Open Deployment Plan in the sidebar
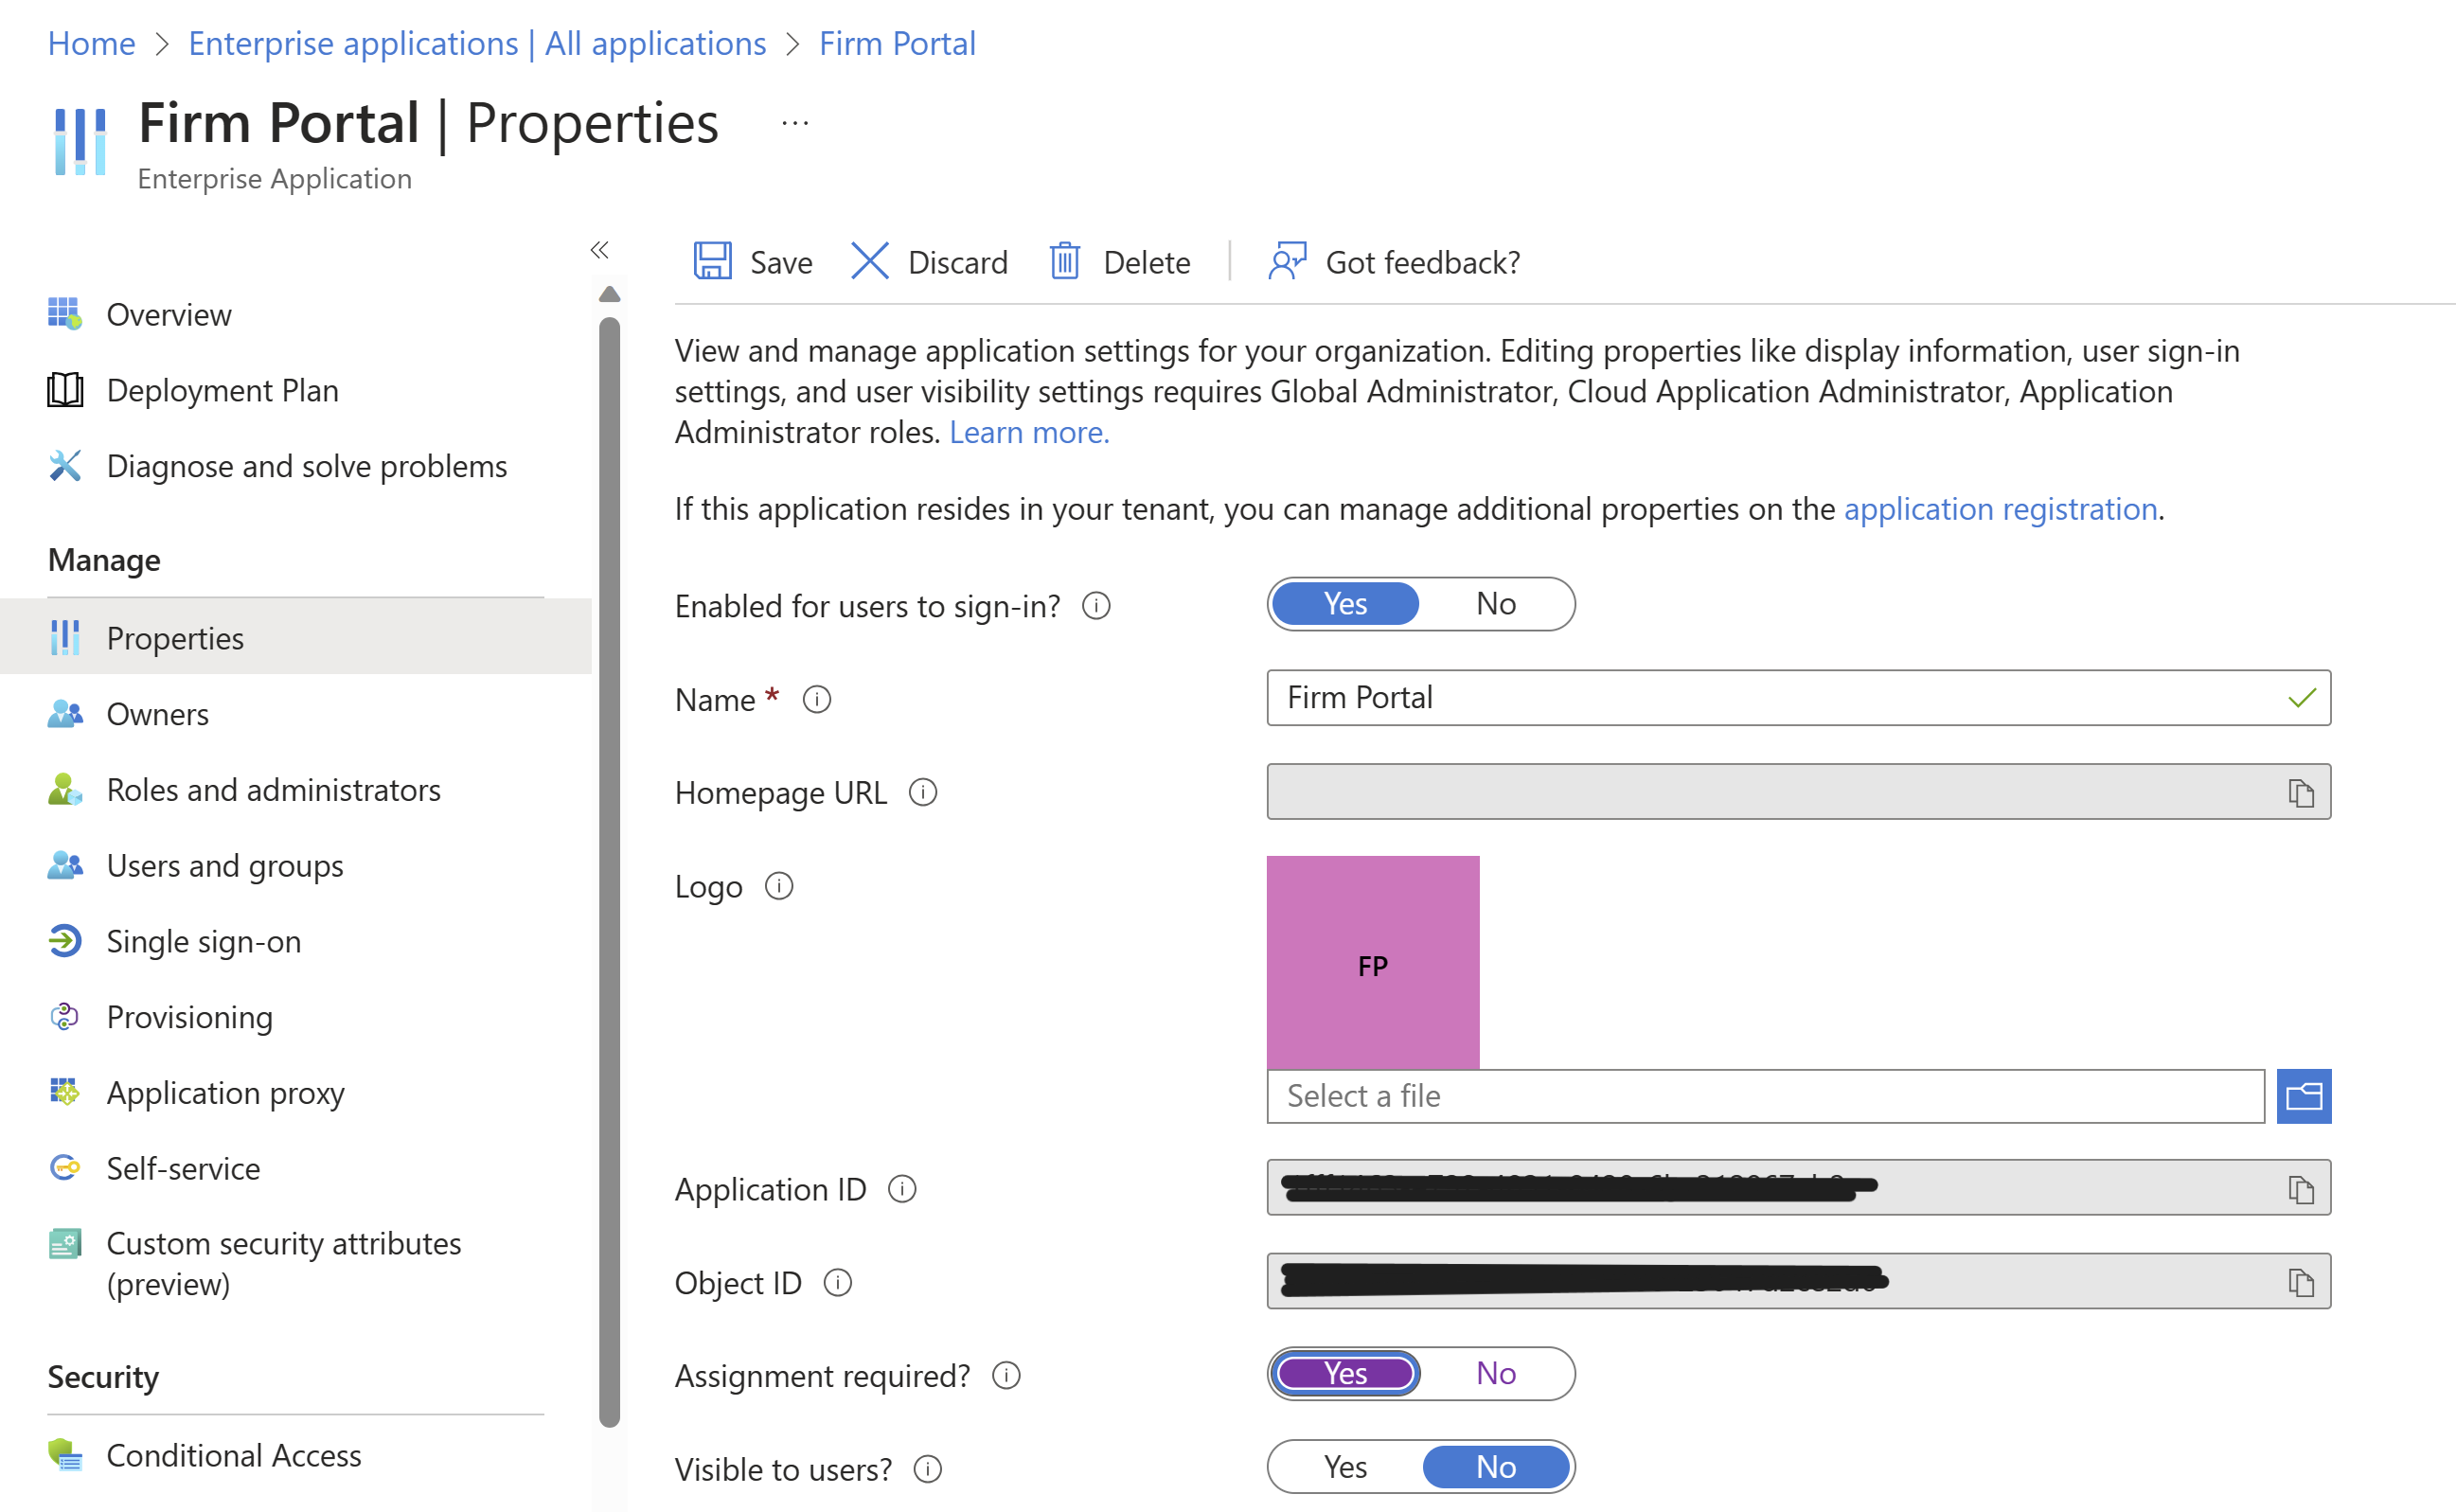Image resolution: width=2456 pixels, height=1512 pixels. point(296,391)
